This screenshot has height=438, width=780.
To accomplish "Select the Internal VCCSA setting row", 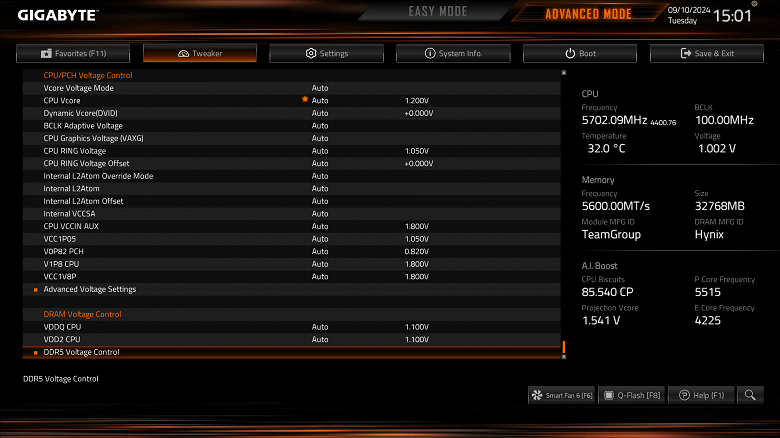I will 292,214.
